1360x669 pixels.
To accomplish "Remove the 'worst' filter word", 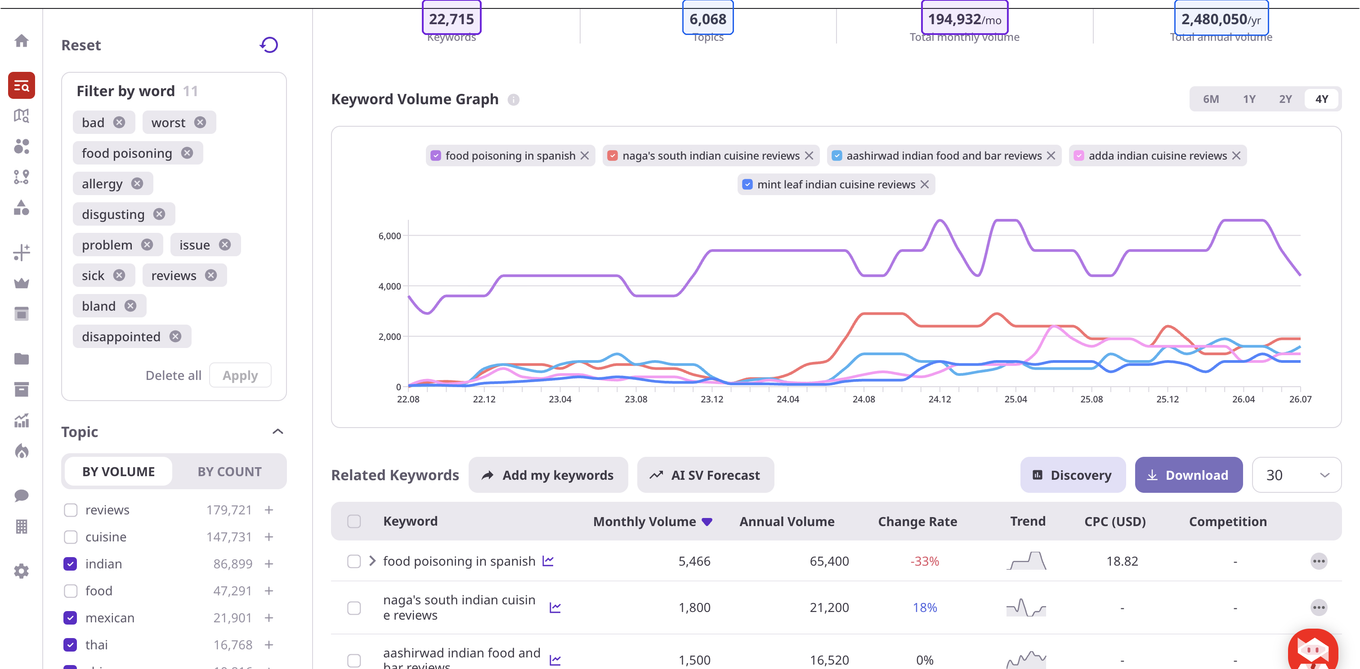I will click(x=200, y=122).
